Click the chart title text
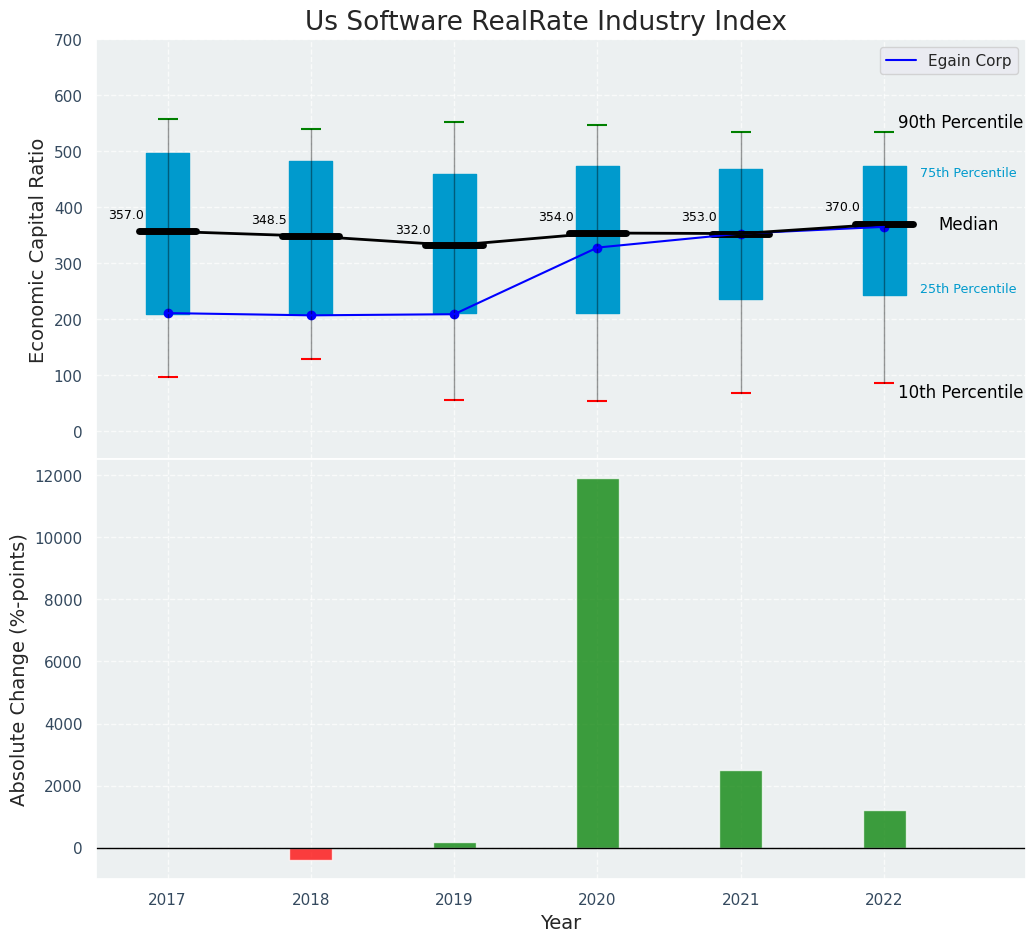The width and height of the screenshot is (1035, 942). pyautogui.click(x=545, y=22)
